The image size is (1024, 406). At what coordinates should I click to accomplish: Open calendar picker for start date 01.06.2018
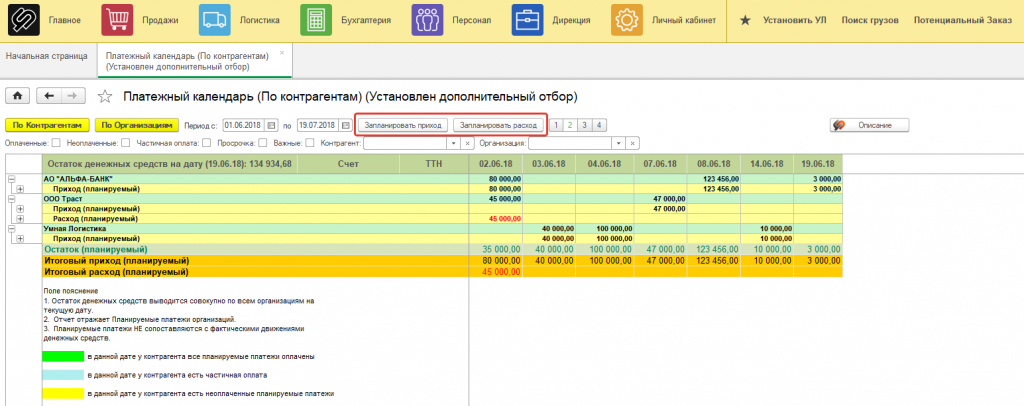[272, 125]
